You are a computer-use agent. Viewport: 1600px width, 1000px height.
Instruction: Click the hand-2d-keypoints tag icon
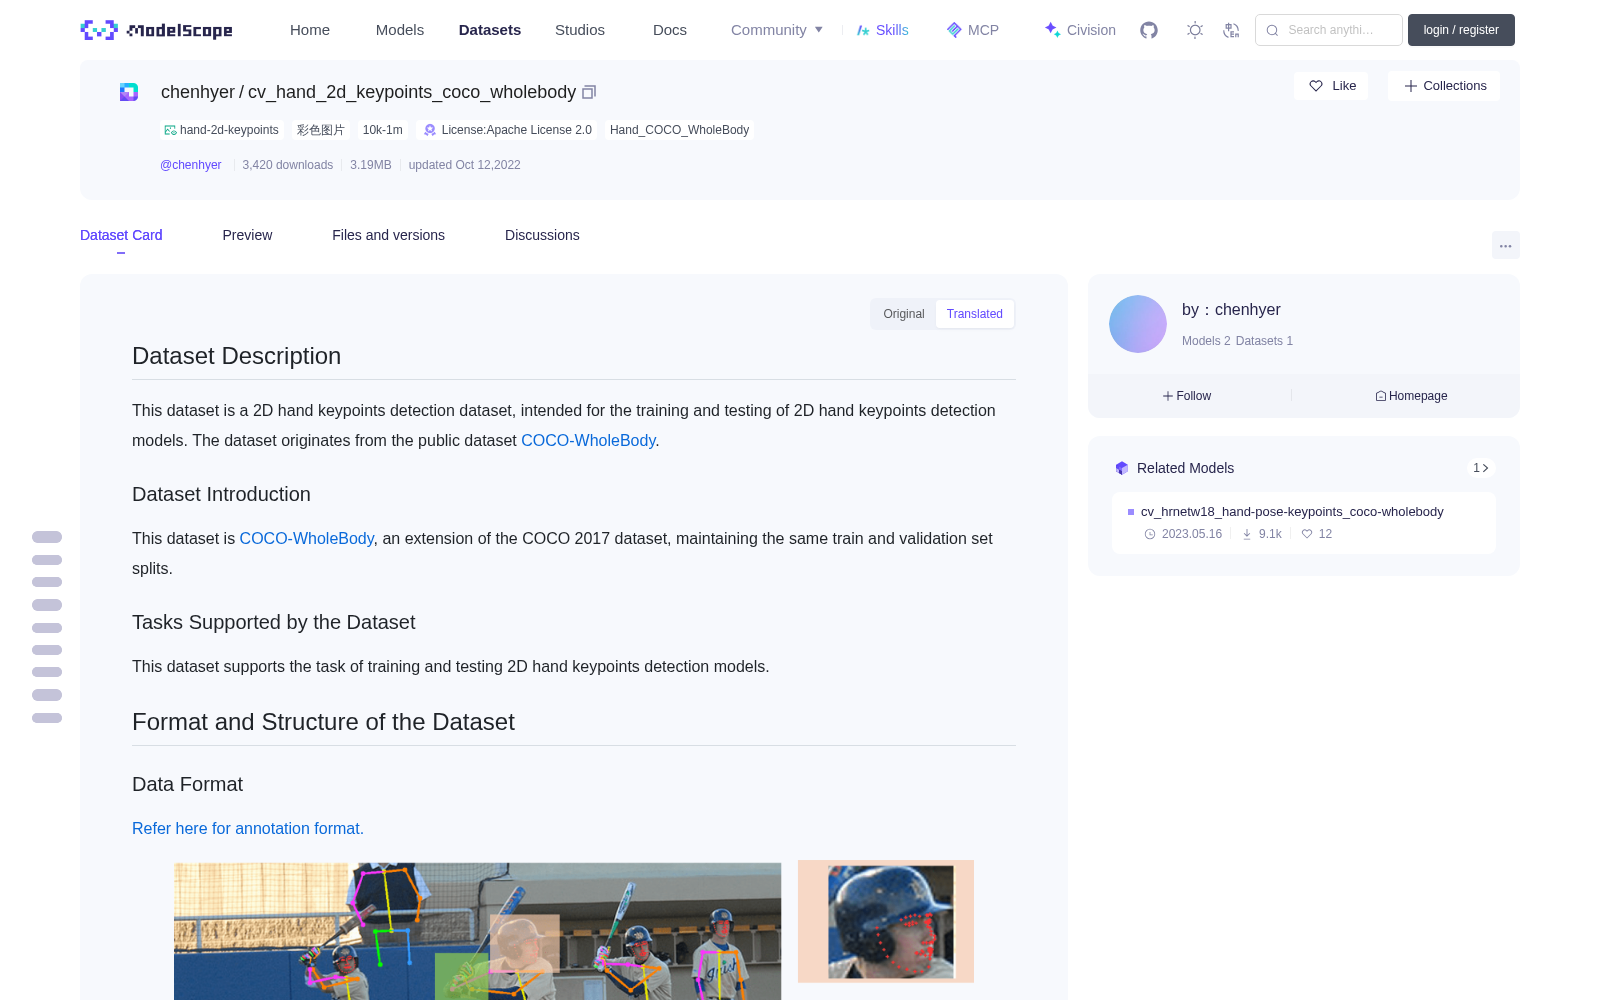(x=170, y=130)
